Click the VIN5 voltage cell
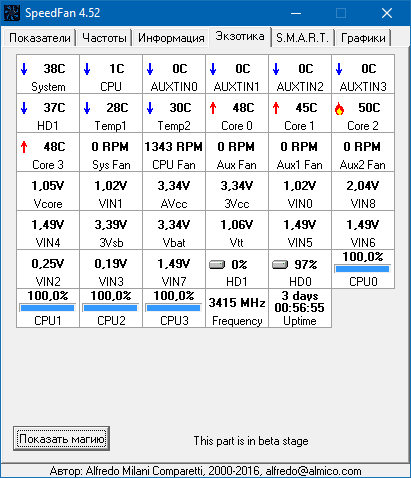The height and width of the screenshot is (478, 411). (300, 230)
